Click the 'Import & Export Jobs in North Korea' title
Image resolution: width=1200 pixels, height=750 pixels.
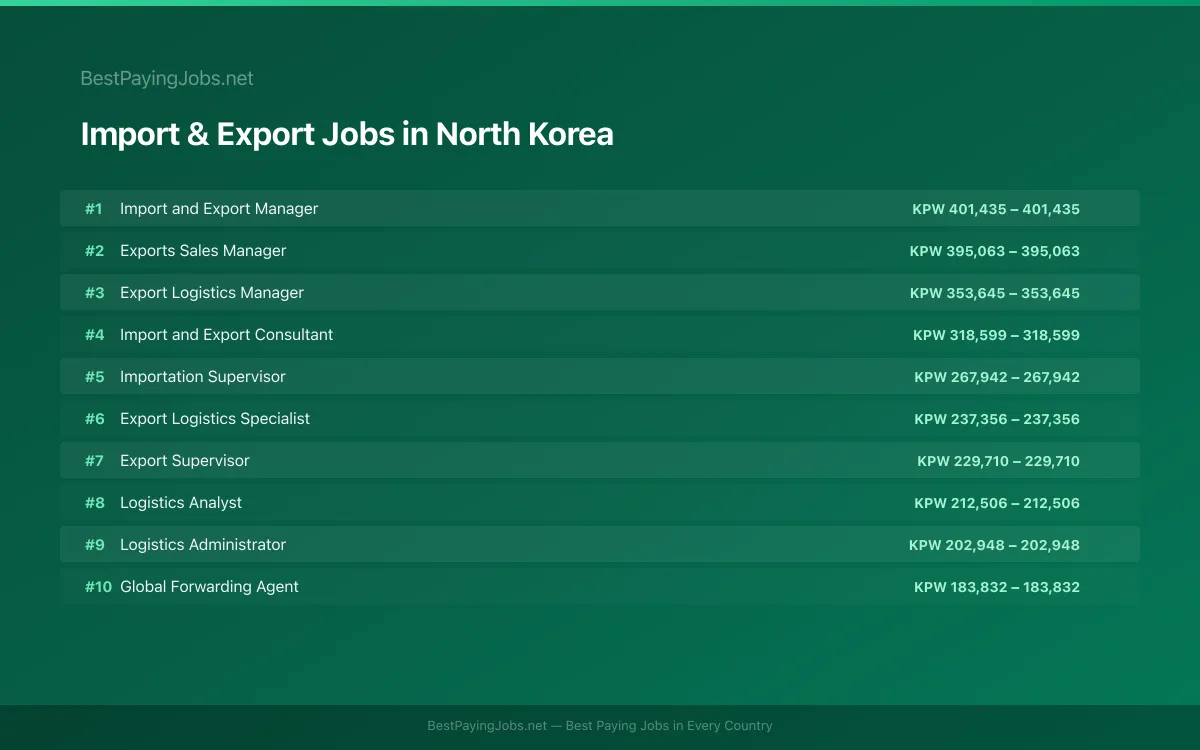click(x=347, y=134)
